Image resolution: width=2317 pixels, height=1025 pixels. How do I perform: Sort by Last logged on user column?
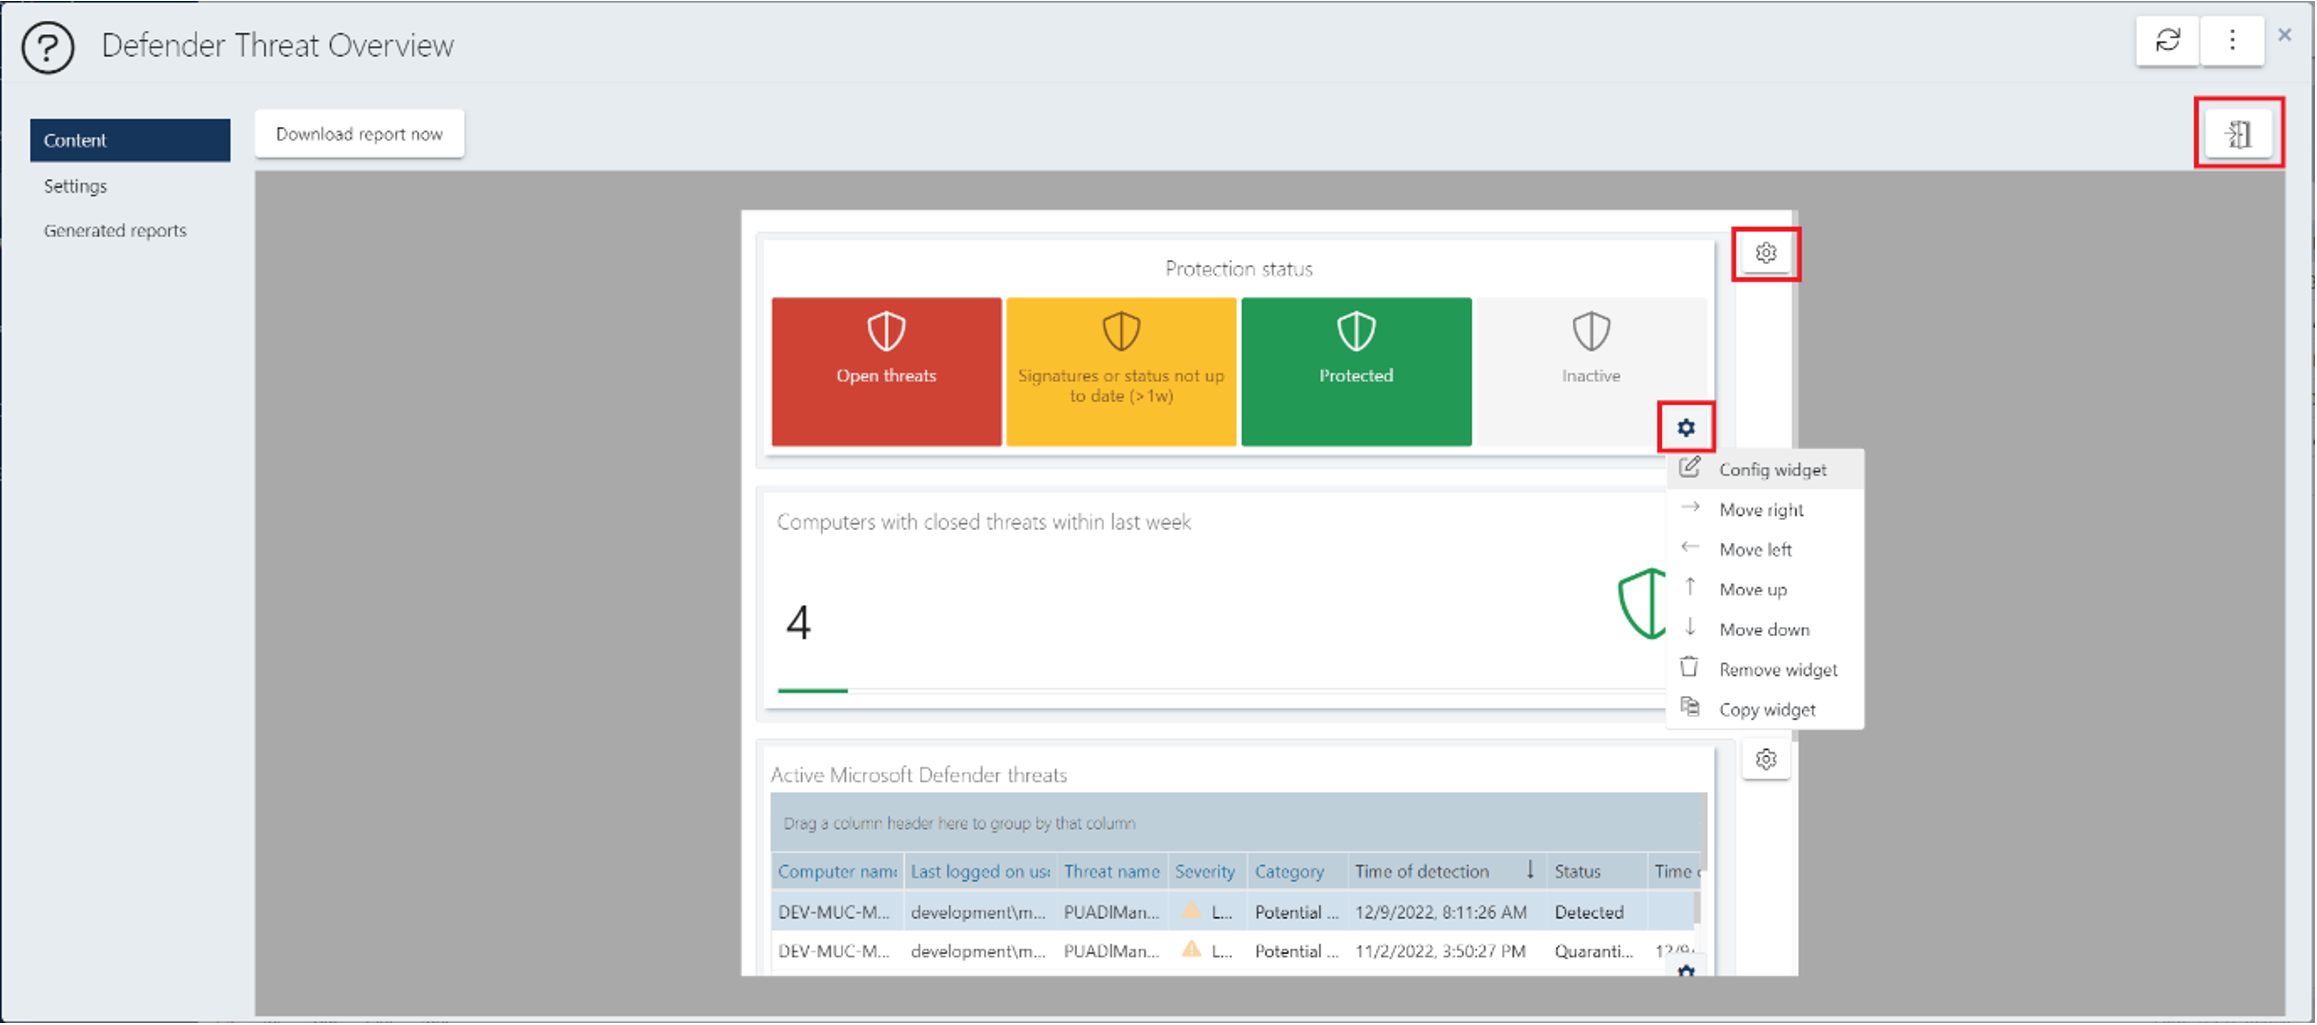pyautogui.click(x=980, y=872)
